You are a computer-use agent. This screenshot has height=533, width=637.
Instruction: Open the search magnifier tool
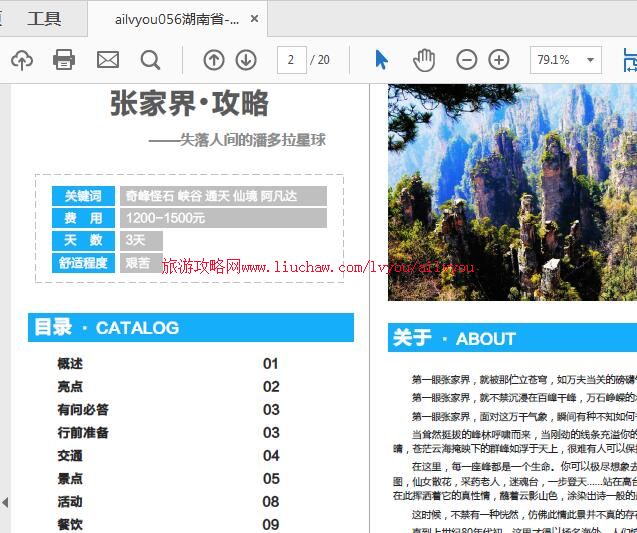[150, 60]
